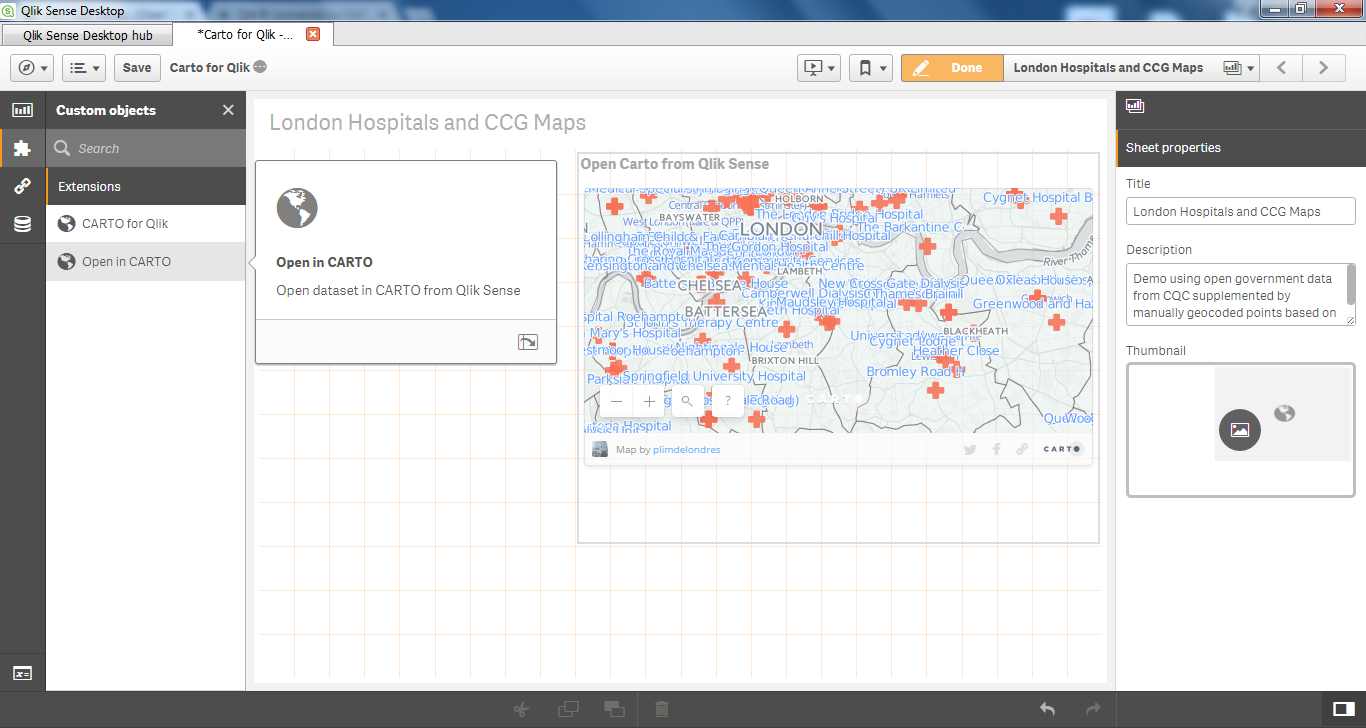Undo the last action
The image size is (1366, 728).
tap(1047, 709)
